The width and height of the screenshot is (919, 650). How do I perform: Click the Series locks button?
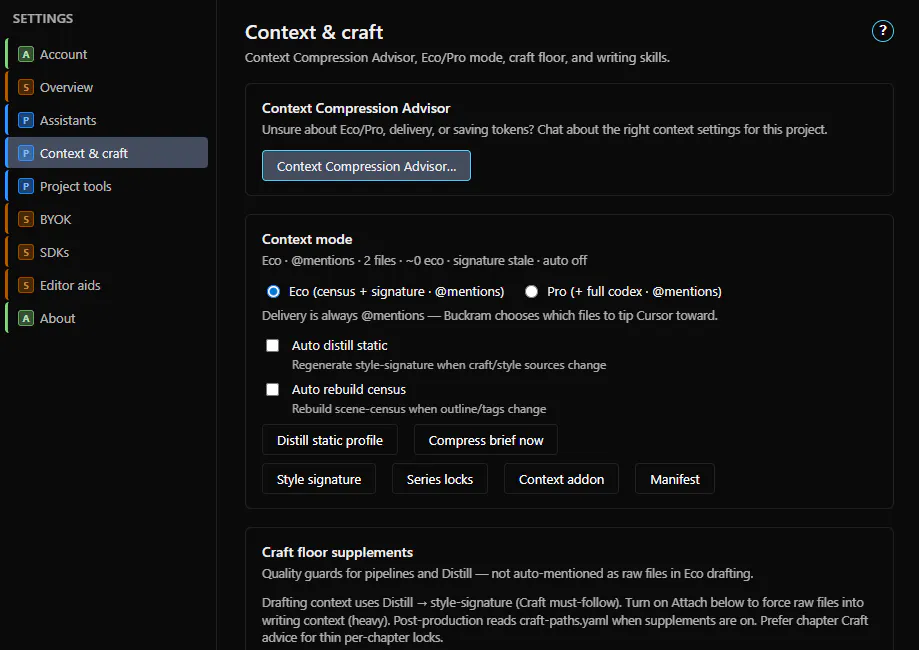point(440,479)
